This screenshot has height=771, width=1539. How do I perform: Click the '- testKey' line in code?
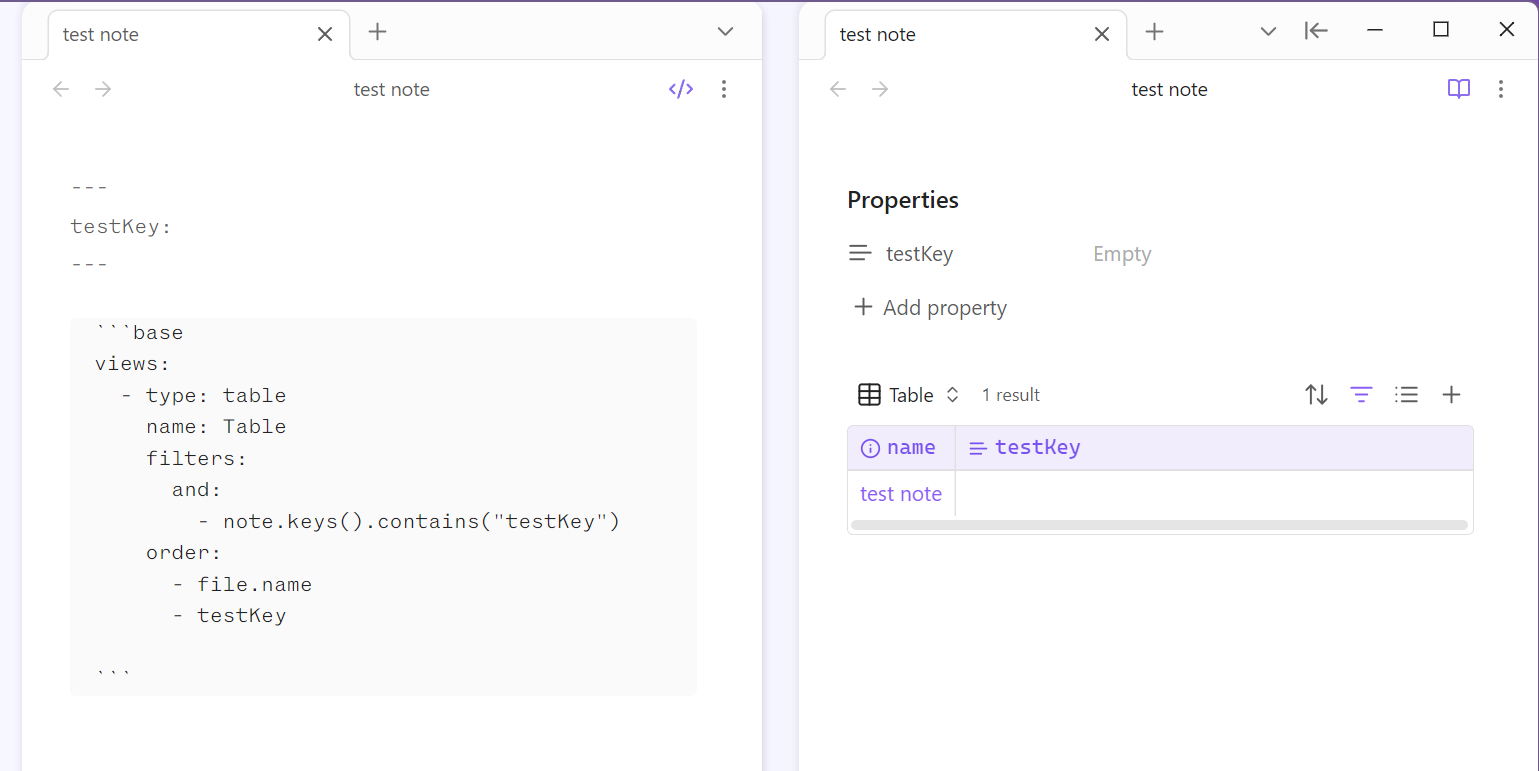(x=229, y=616)
